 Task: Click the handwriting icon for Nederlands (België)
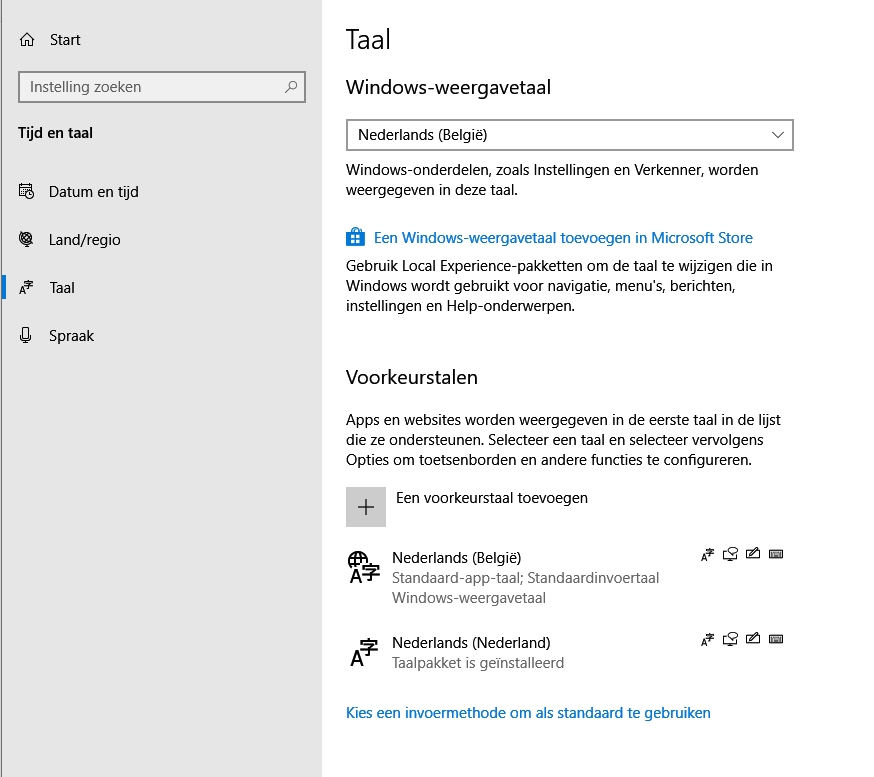(x=754, y=554)
